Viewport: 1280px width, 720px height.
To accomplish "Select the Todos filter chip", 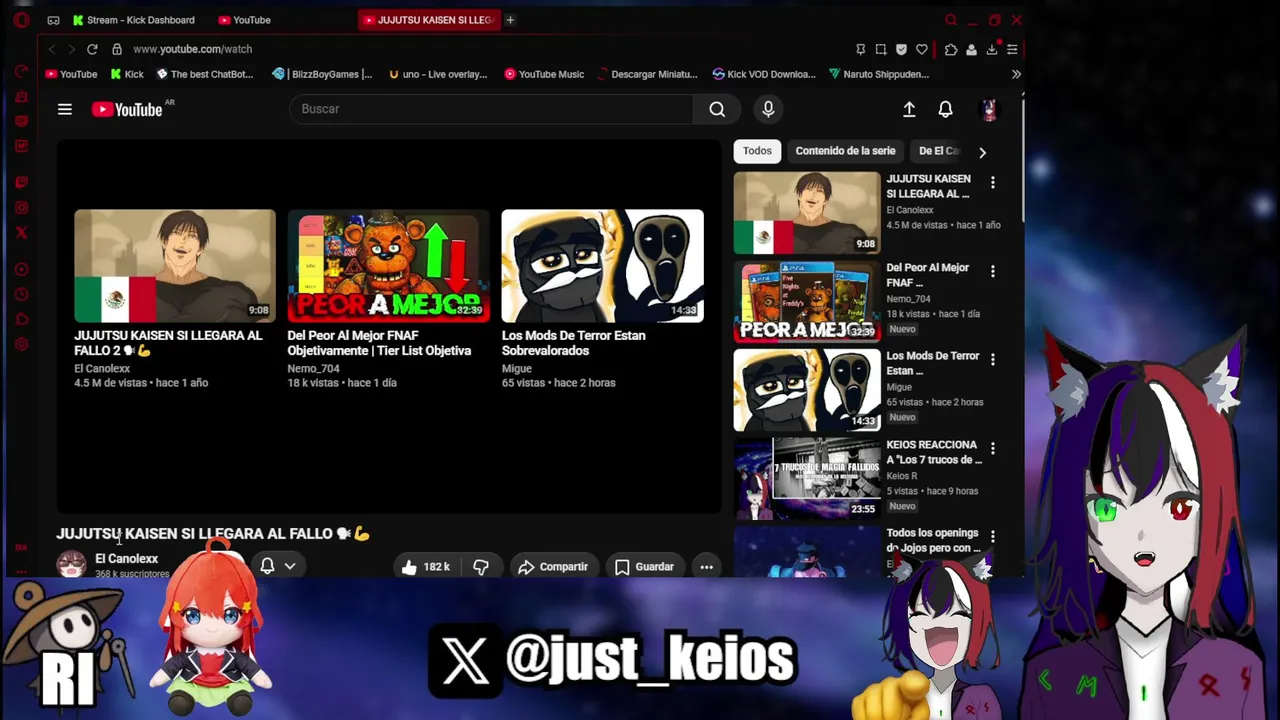I will (757, 151).
